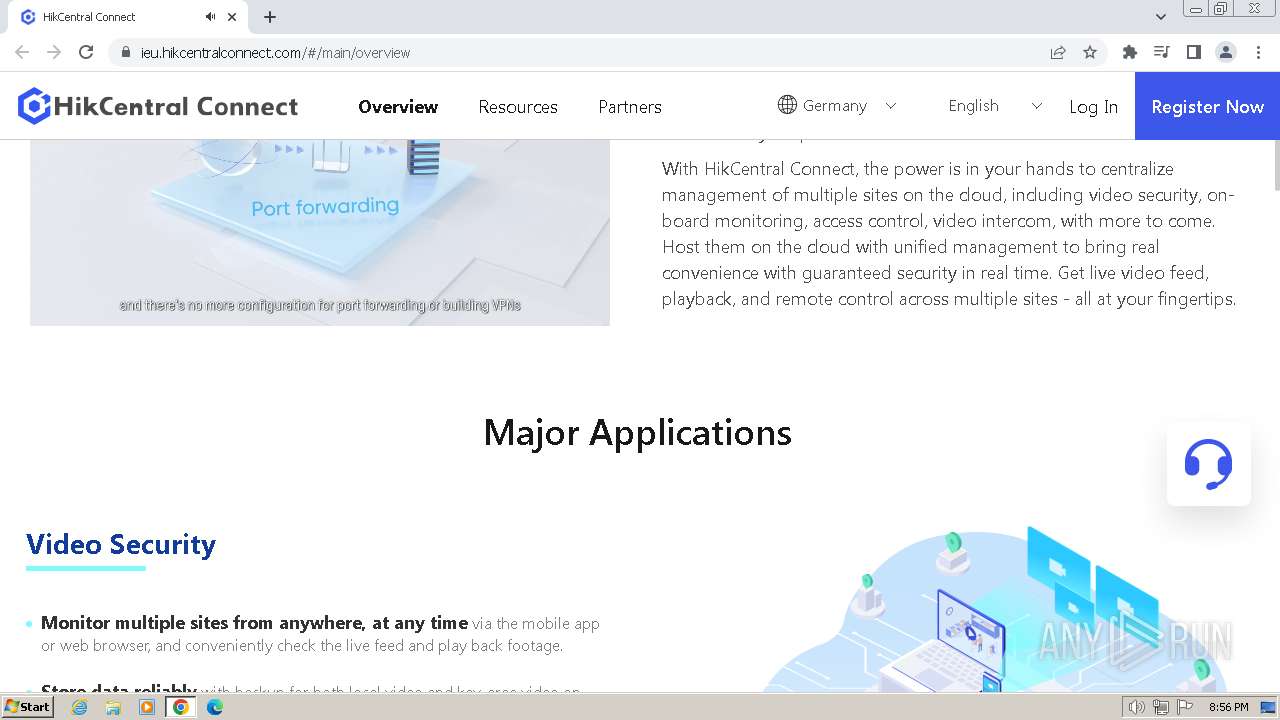Image resolution: width=1280 pixels, height=720 pixels.
Task: Open the Overview navigation tab
Action: [398, 107]
